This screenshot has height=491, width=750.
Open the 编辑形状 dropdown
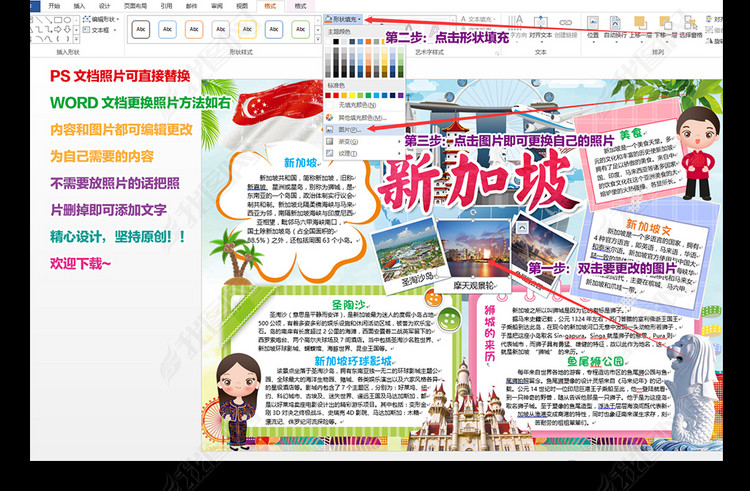[x=101, y=19]
